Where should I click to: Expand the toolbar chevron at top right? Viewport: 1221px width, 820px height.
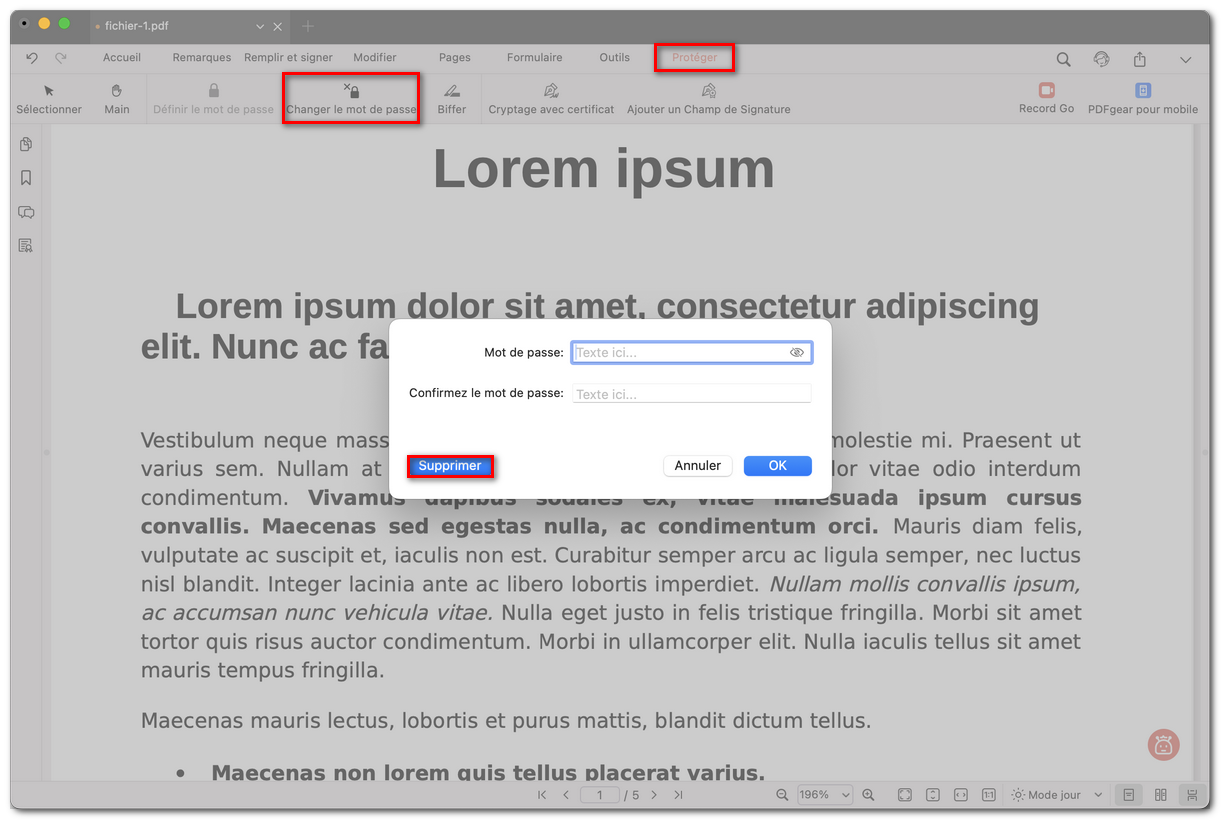(x=1186, y=59)
